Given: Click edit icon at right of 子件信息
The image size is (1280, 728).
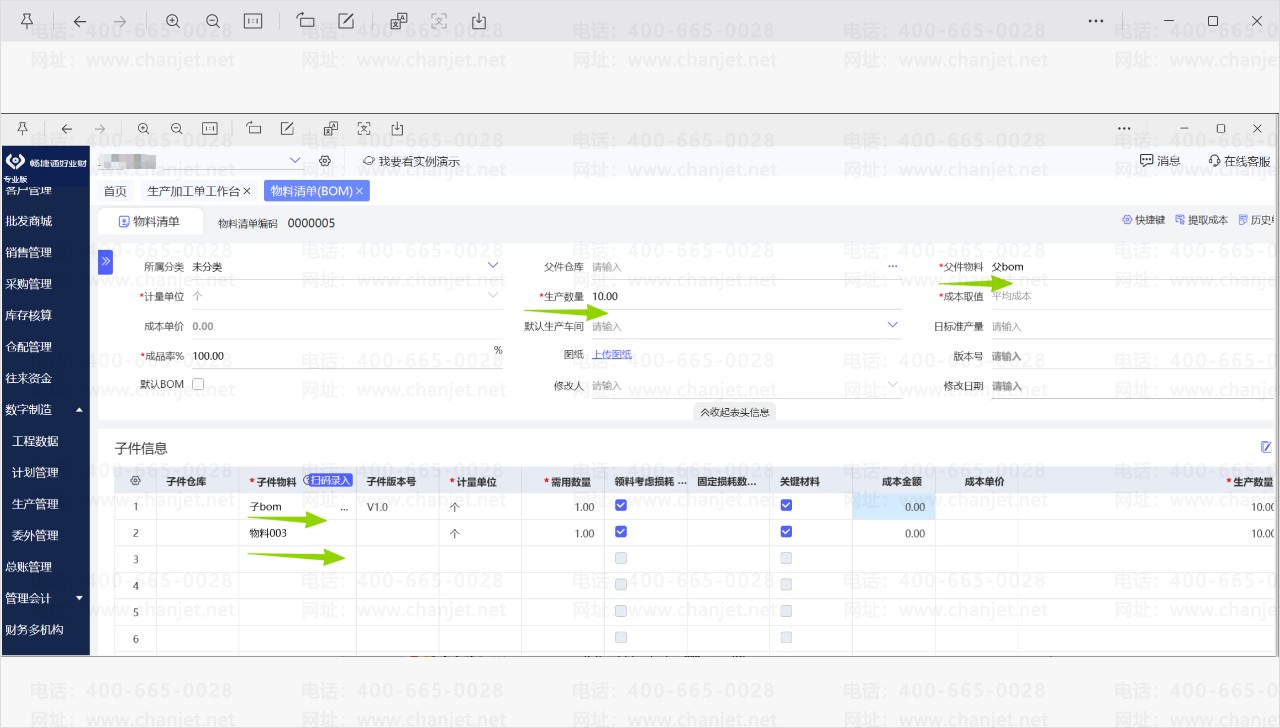Looking at the screenshot, I should click(1267, 447).
